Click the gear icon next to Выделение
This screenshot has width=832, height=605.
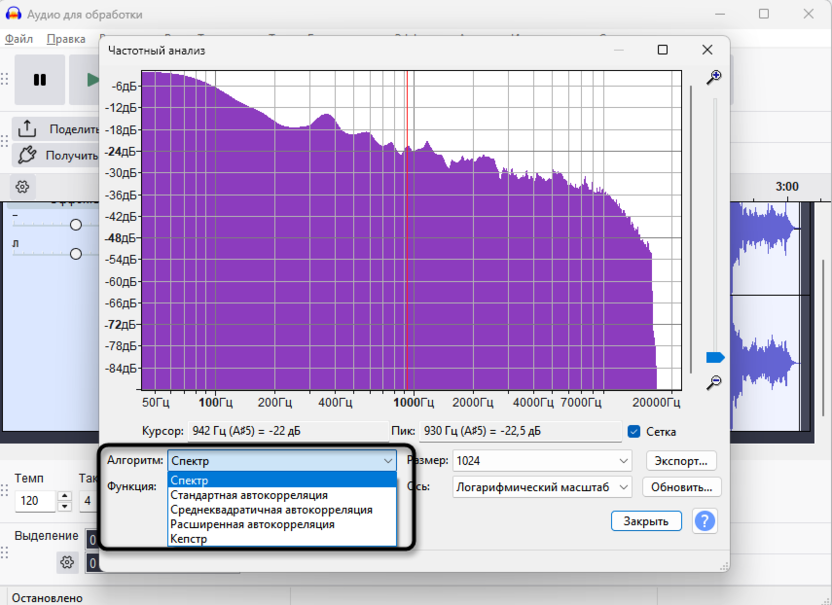coord(67,563)
